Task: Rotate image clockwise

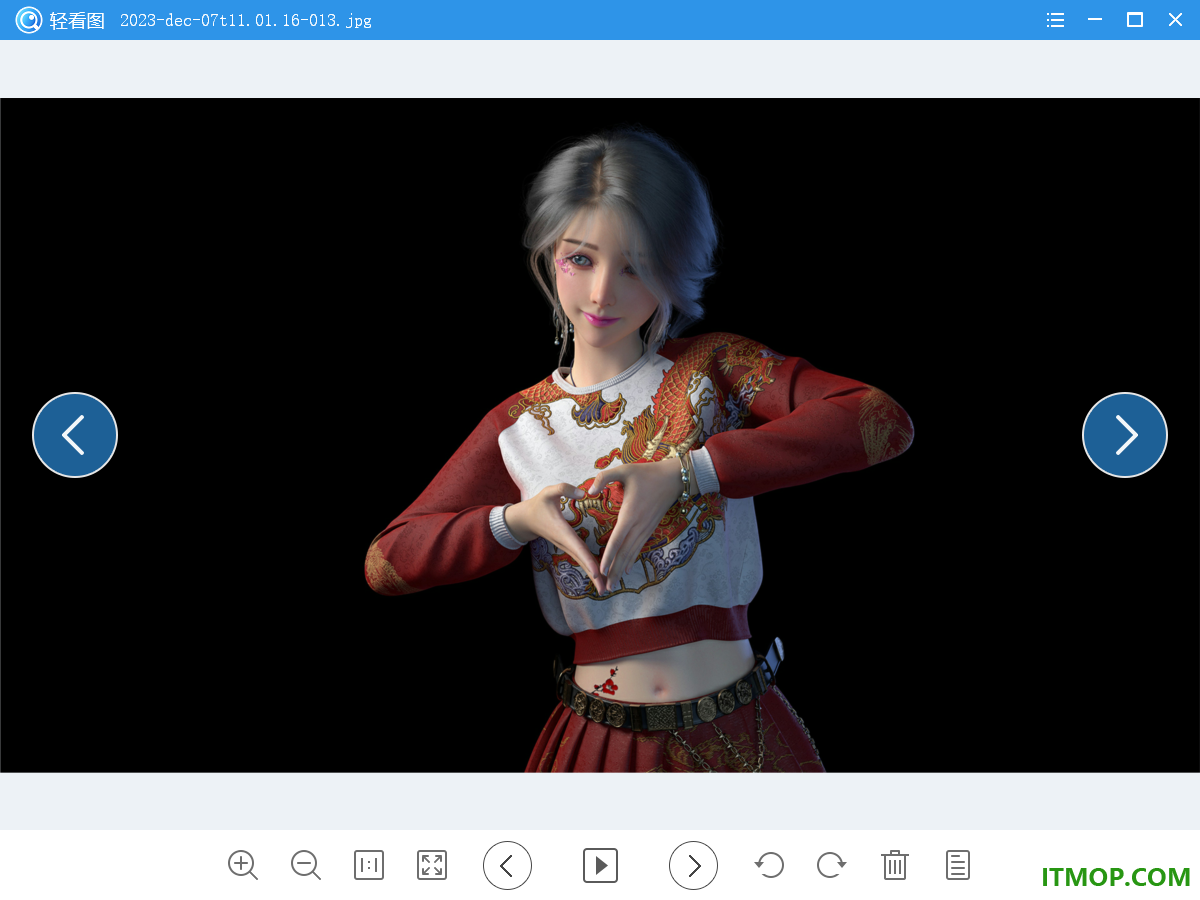Action: (832, 865)
